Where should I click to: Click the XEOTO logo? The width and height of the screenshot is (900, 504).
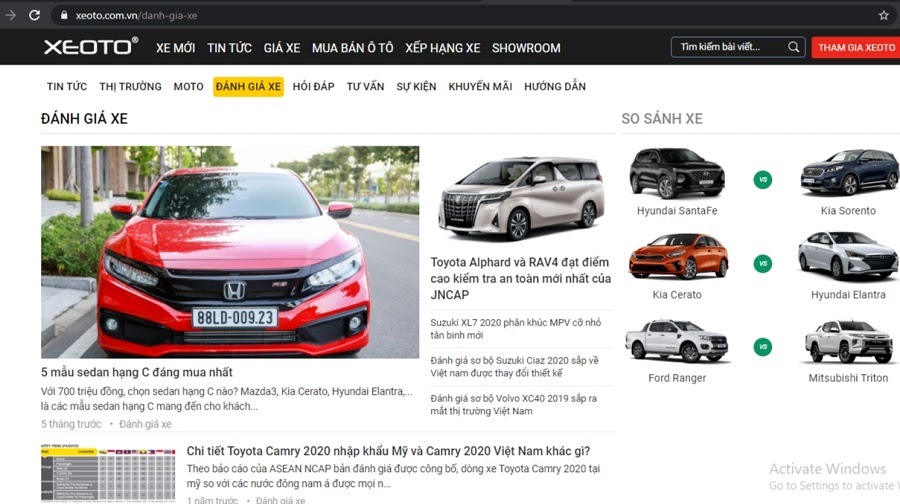coord(90,47)
